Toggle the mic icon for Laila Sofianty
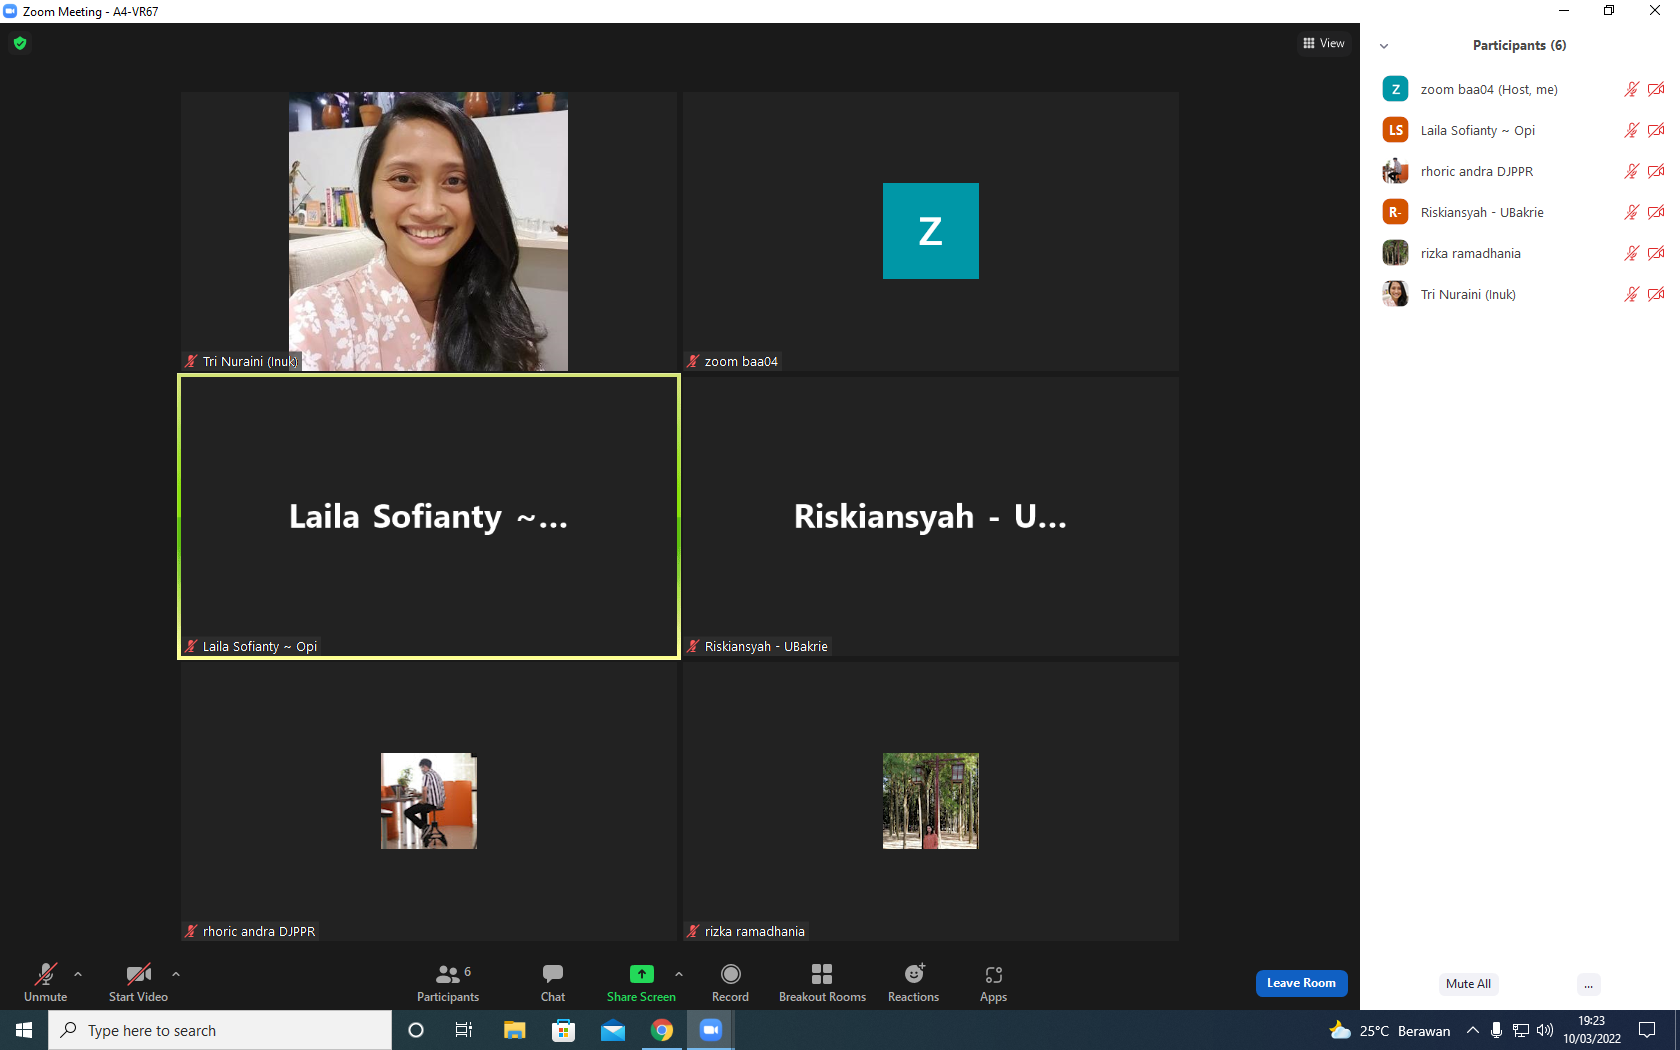Viewport: 1680px width, 1050px height. [x=1631, y=130]
